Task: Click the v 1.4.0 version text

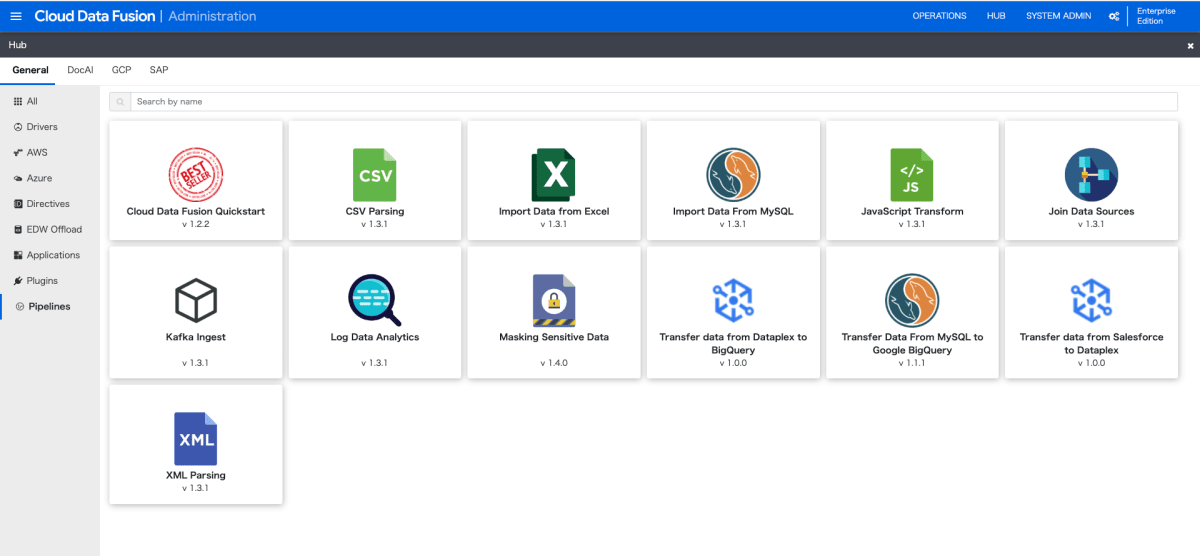Action: pos(554,363)
